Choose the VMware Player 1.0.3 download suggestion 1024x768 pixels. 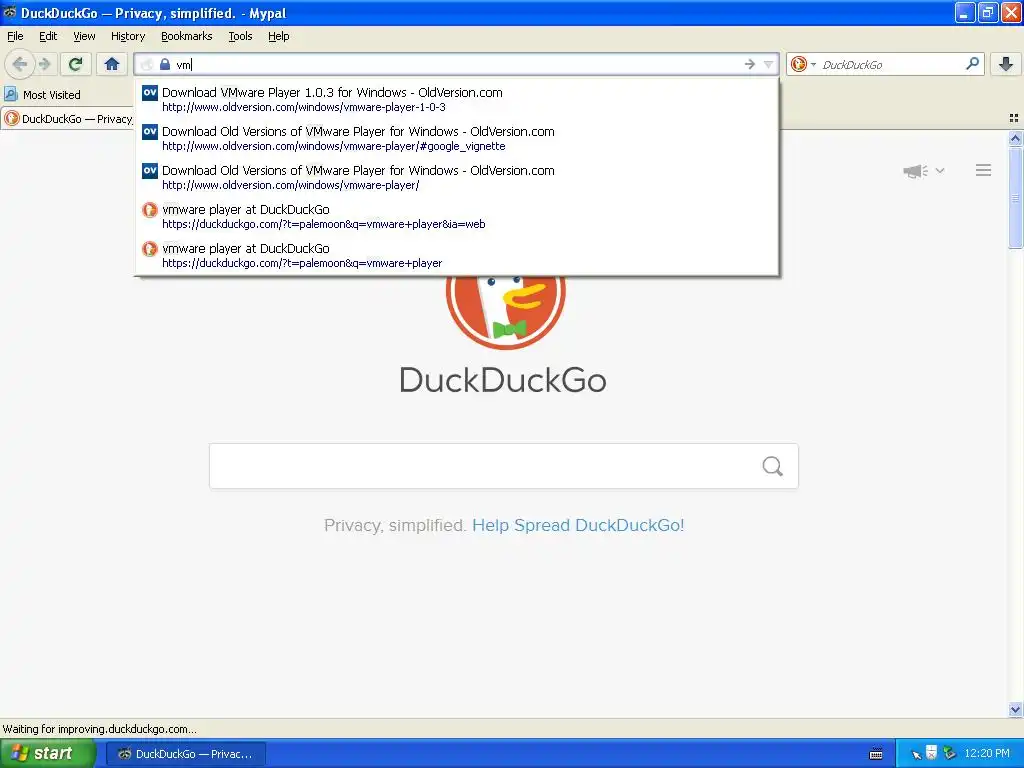coord(457,99)
